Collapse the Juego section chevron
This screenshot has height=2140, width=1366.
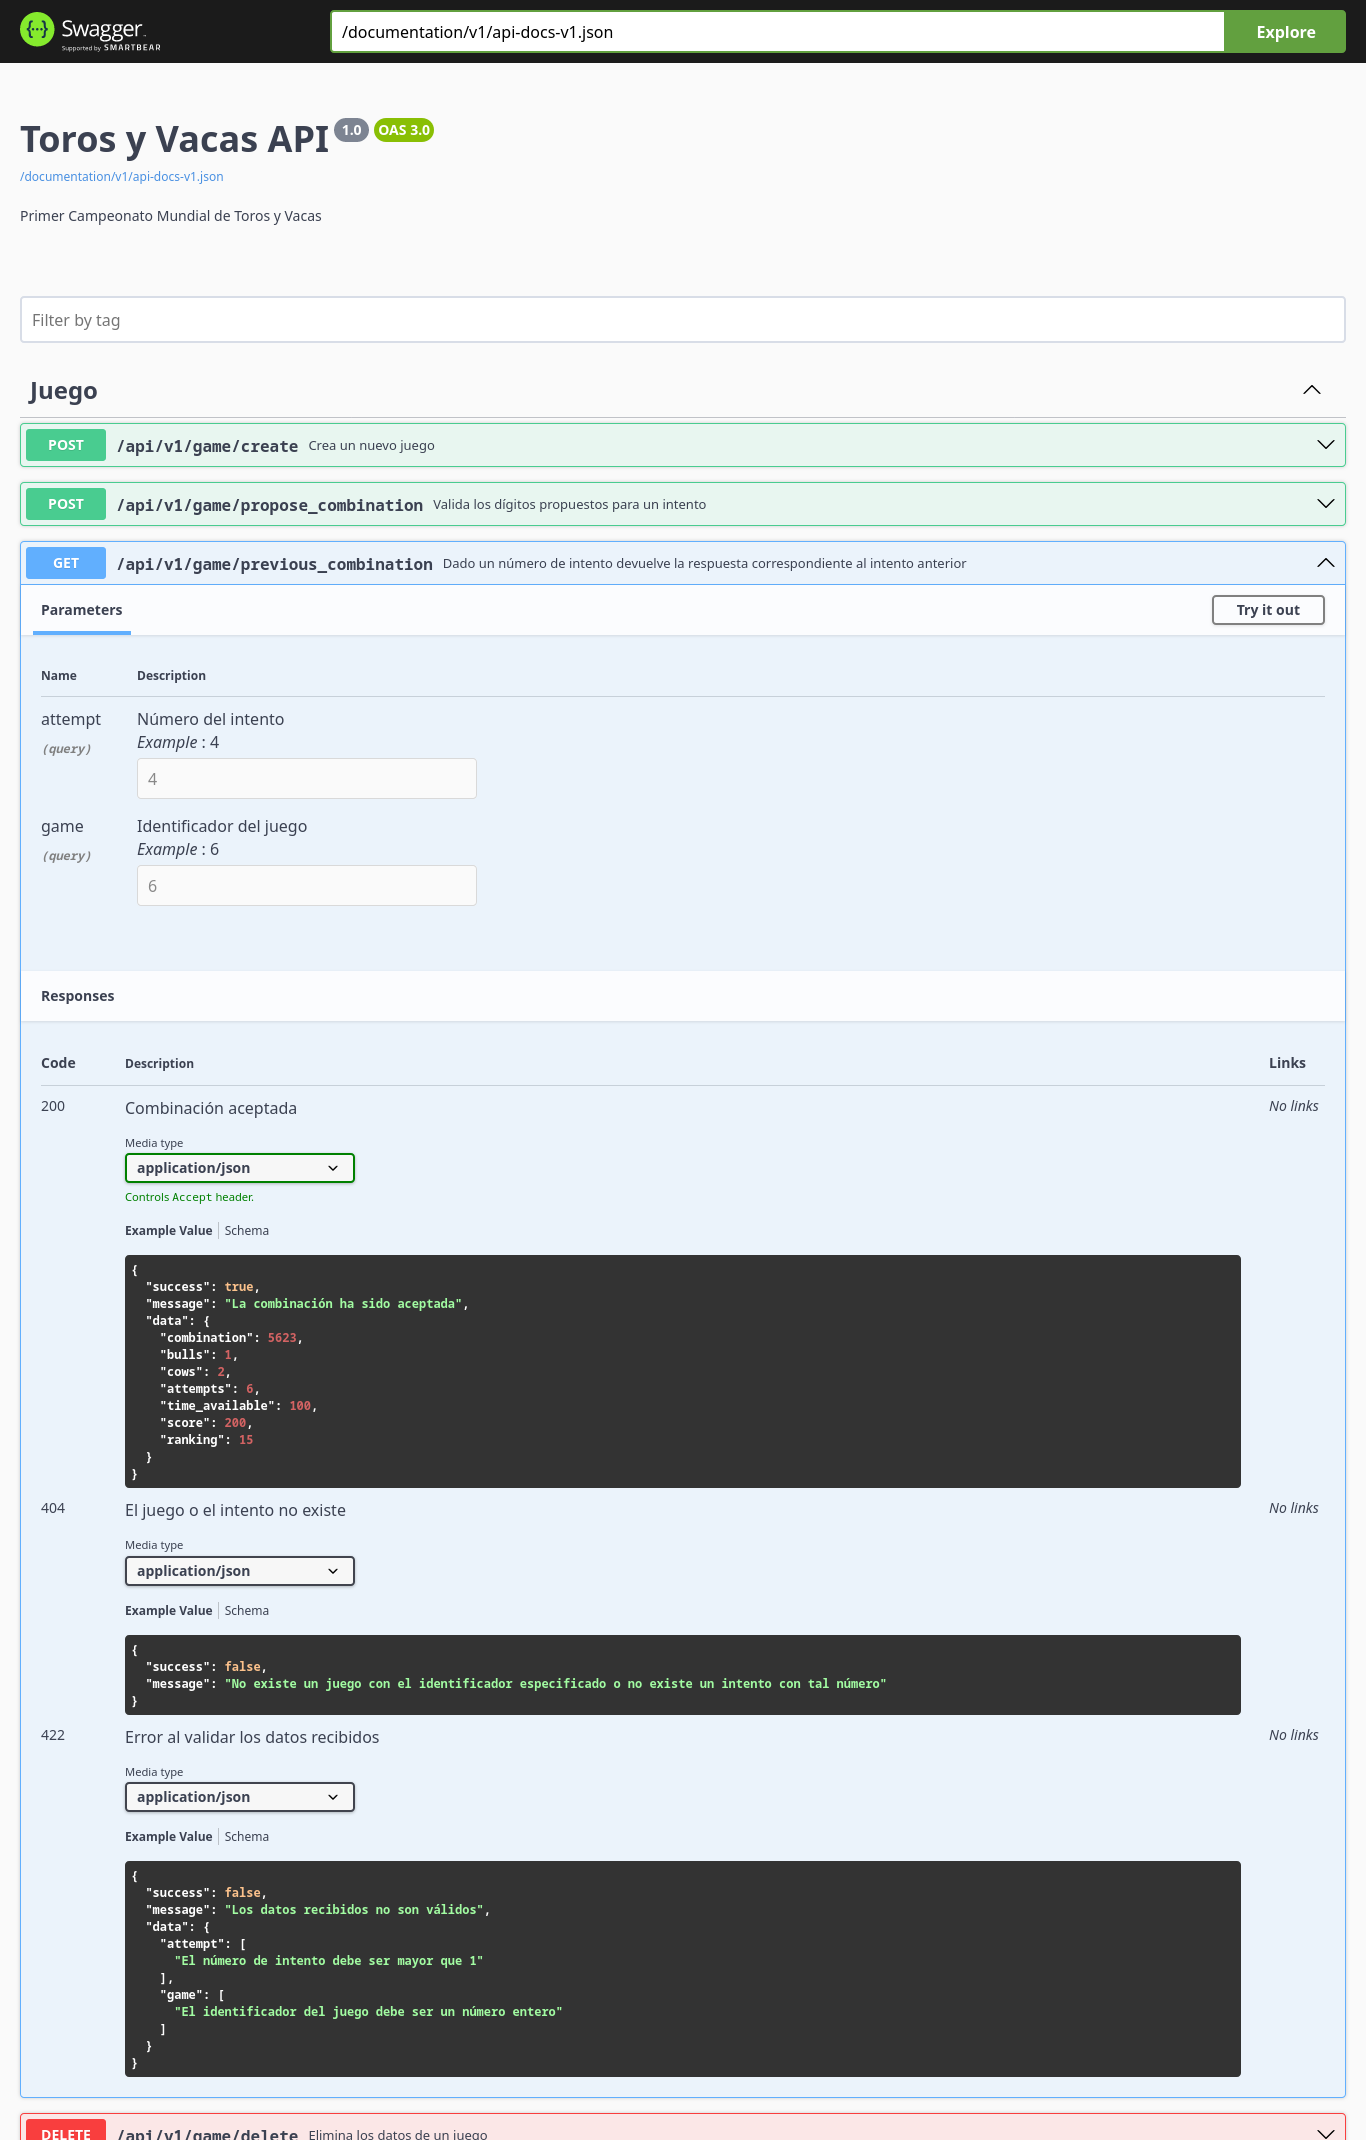[1311, 390]
